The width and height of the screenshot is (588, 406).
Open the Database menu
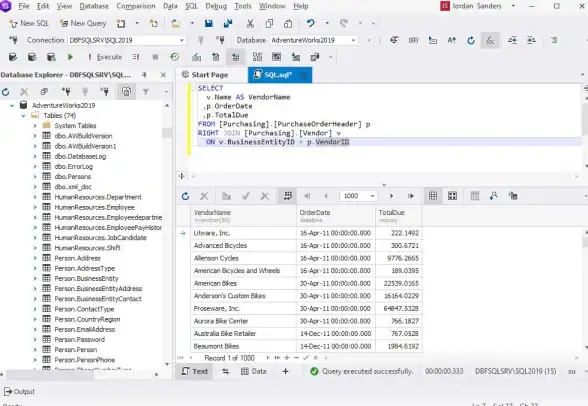(x=94, y=6)
